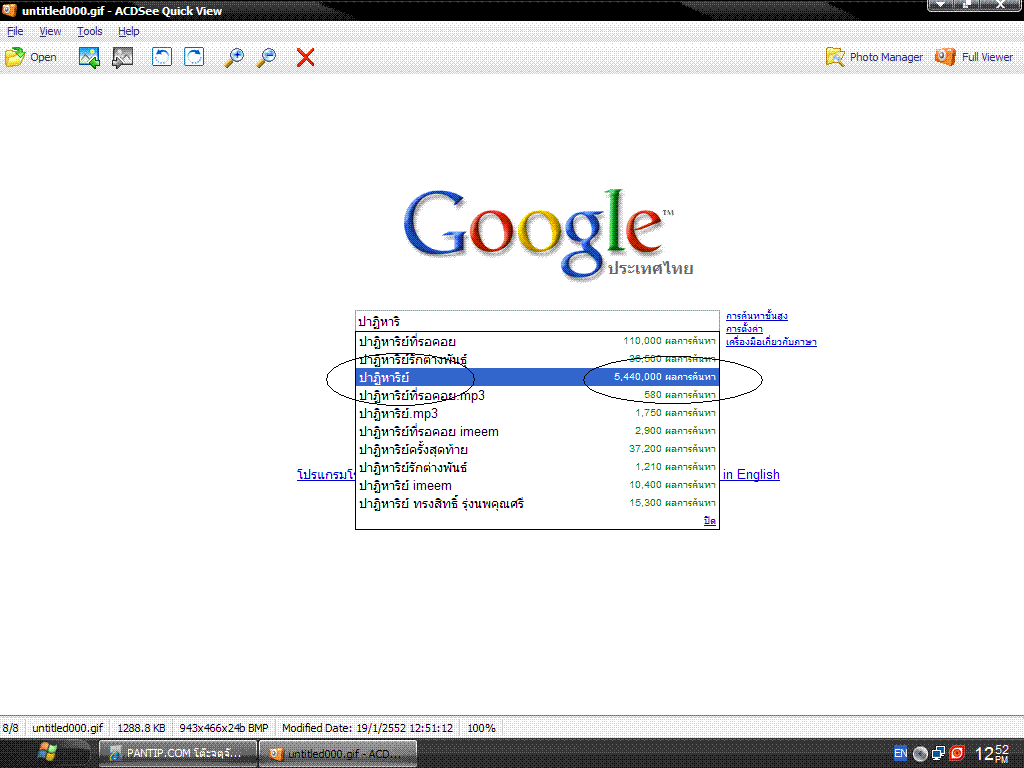Click the round gray tray icon
Viewport: 1024px width, 768px height.
920,754
